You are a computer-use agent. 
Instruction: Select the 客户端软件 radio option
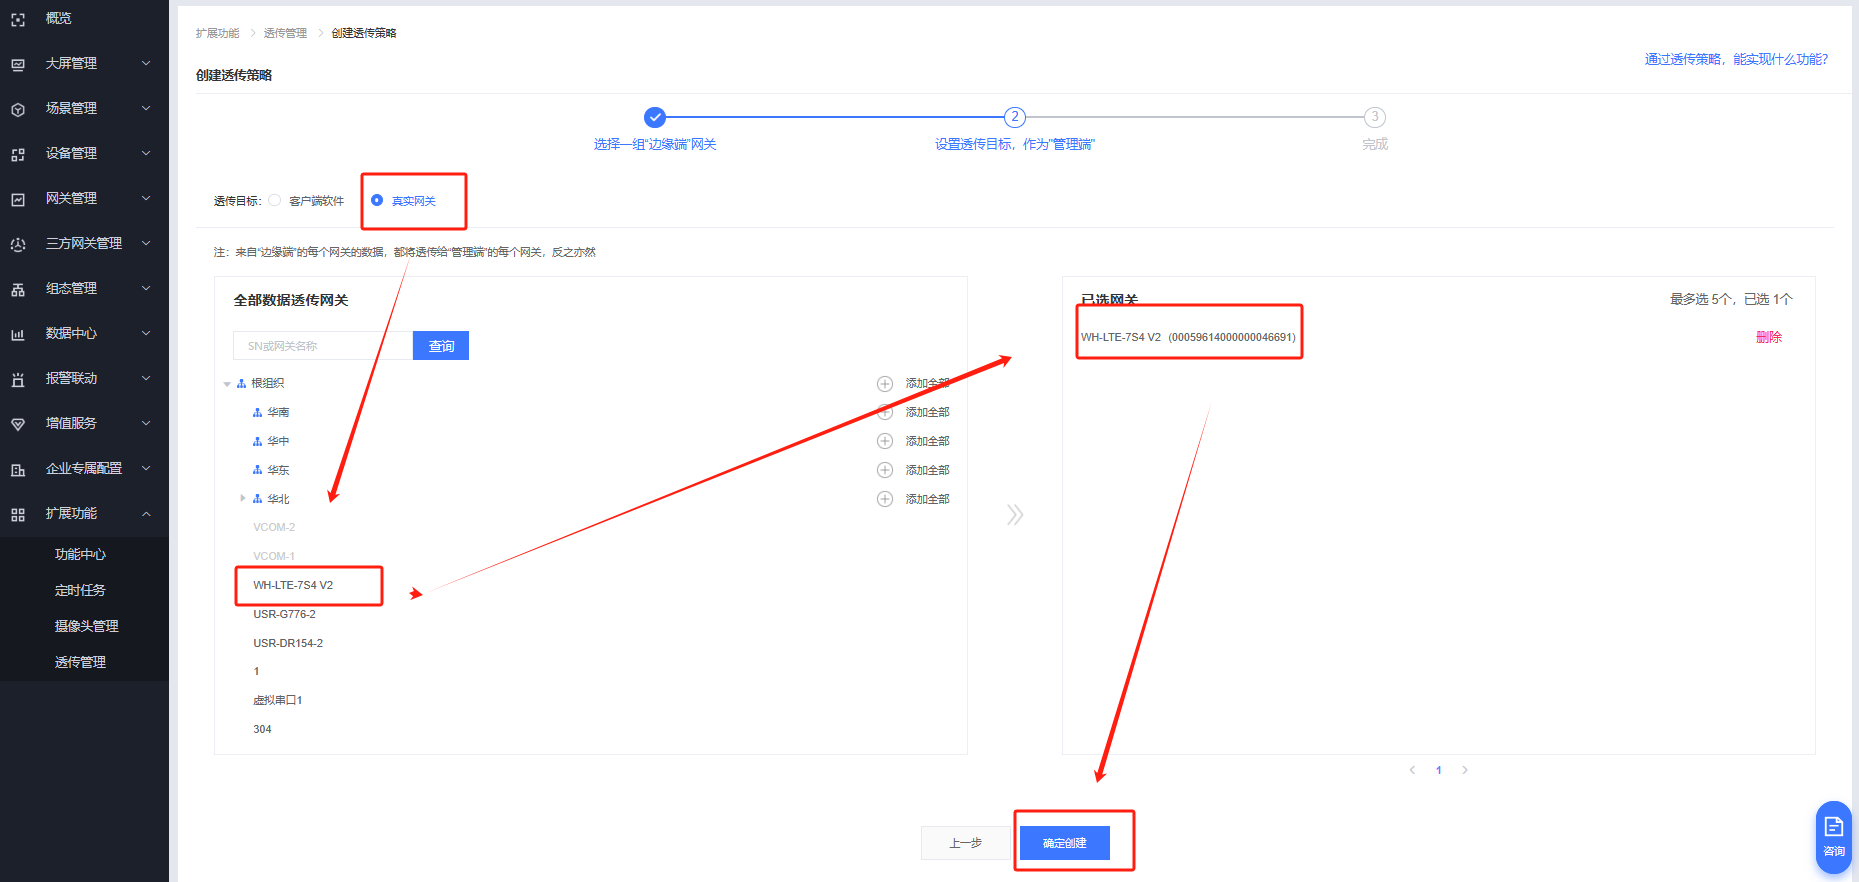tap(275, 200)
